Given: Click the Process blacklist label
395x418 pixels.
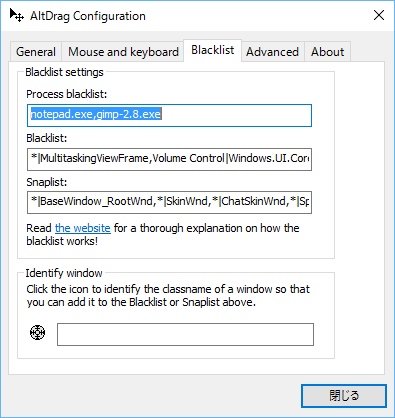Looking at the screenshot, I should (67, 94).
